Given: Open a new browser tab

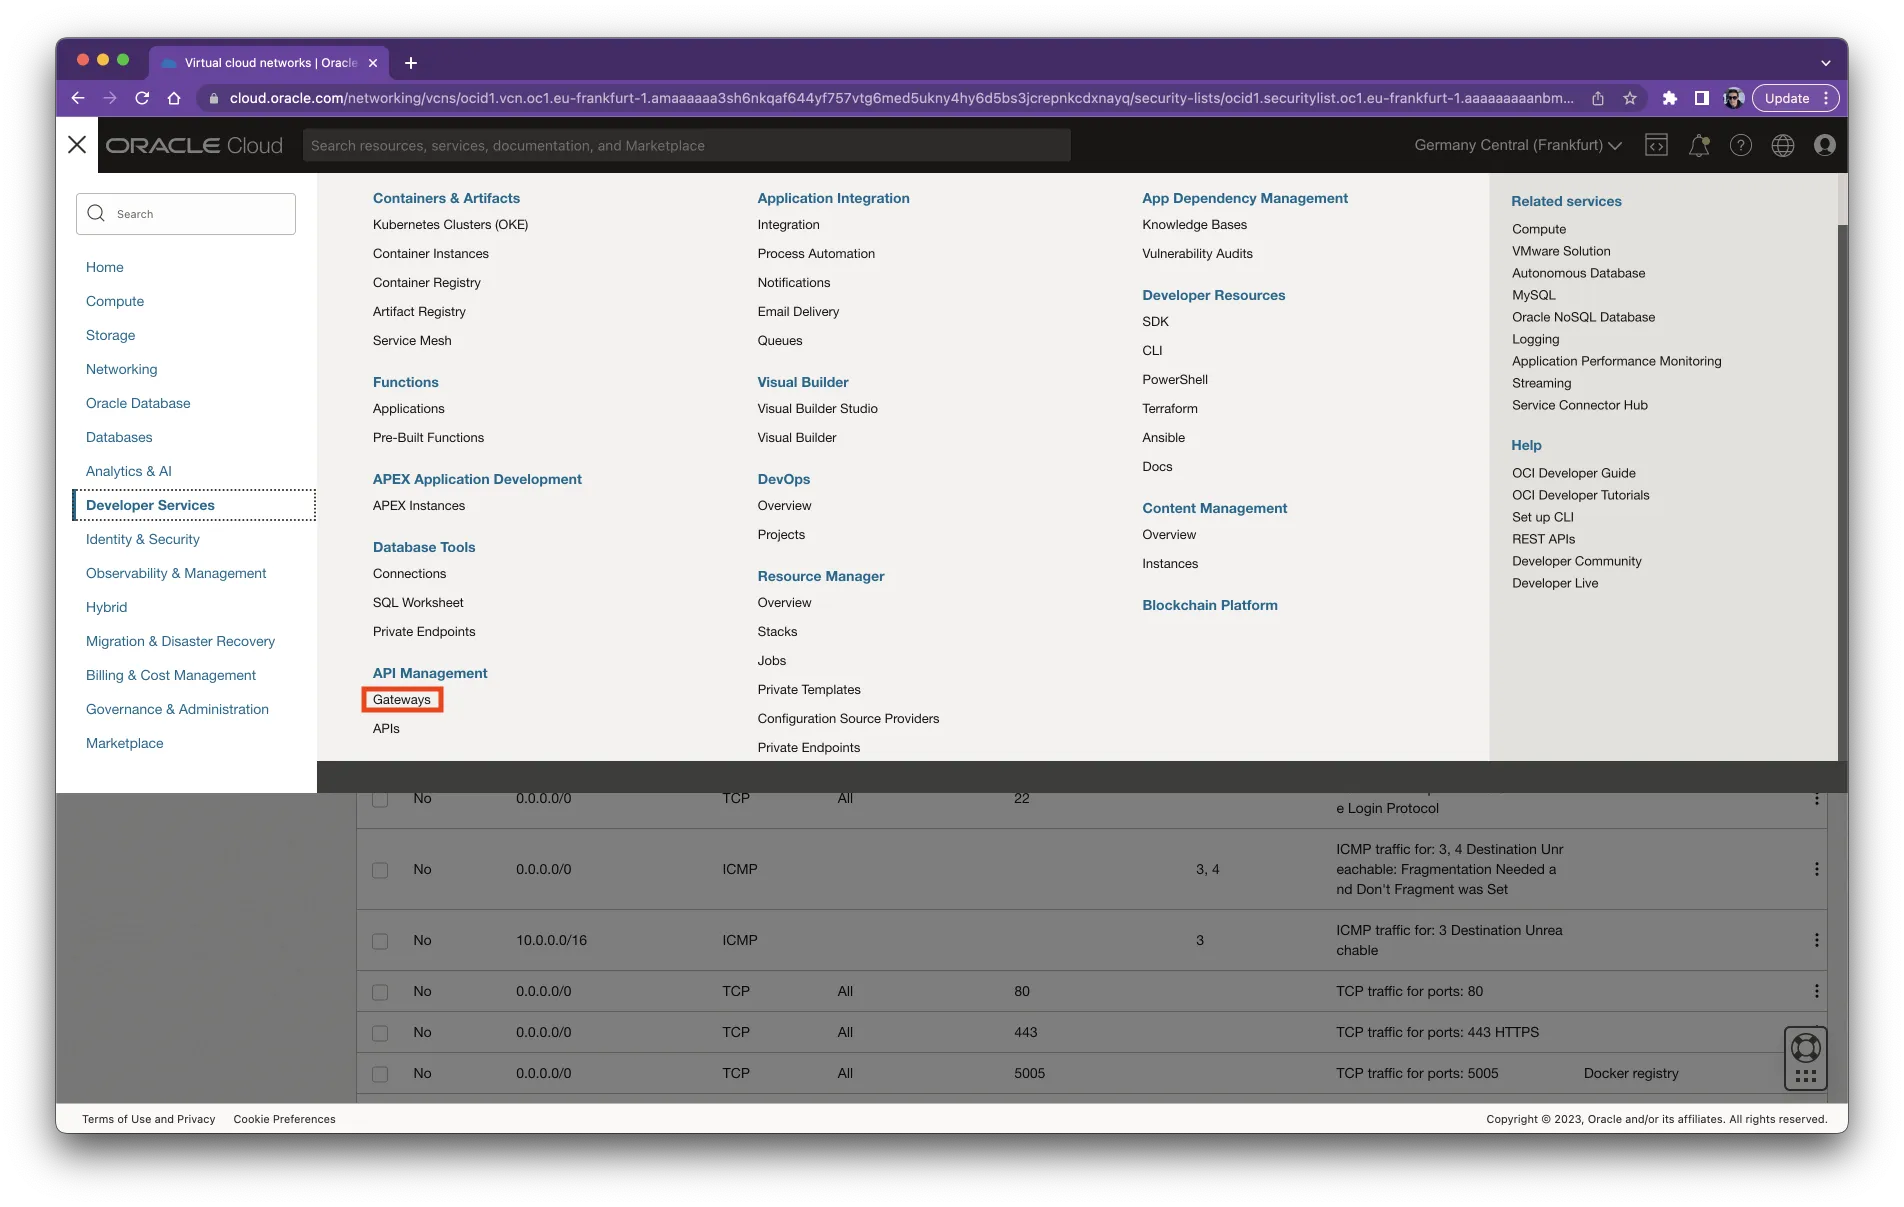Looking at the screenshot, I should point(411,63).
